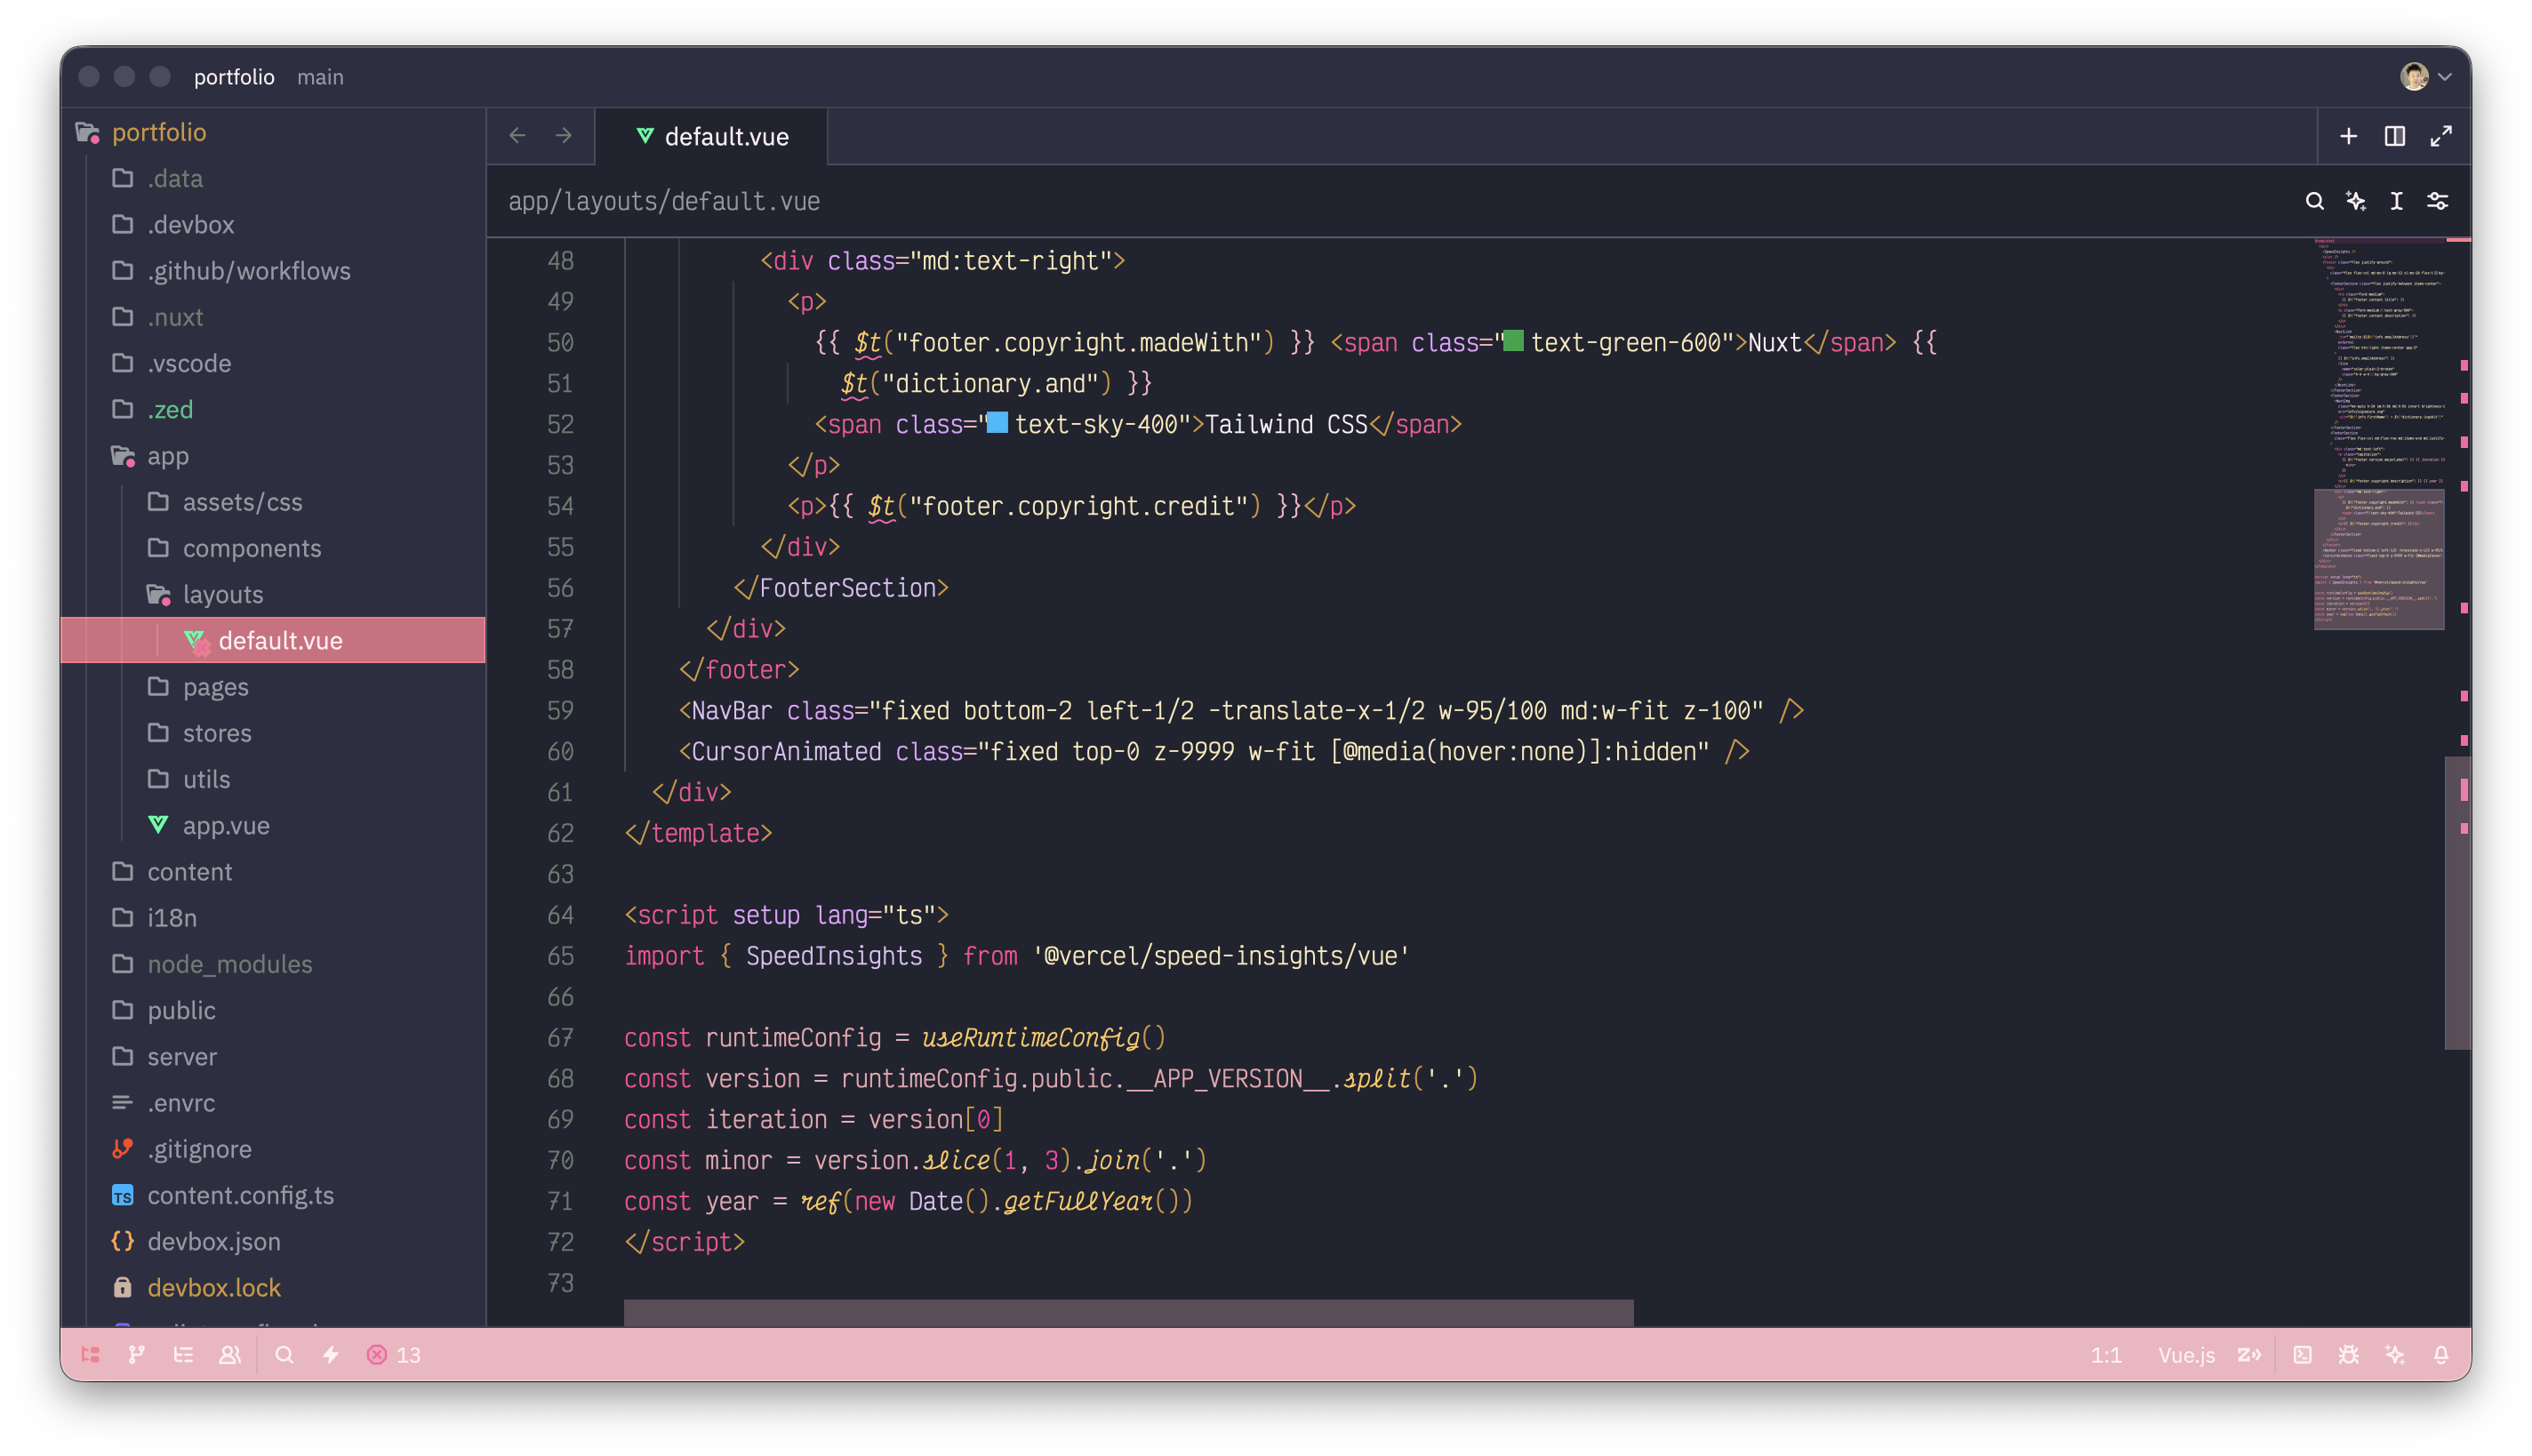This screenshot has height=1456, width=2532.
Task: Click the 1:1 cursor position indicator
Action: pyautogui.click(x=2105, y=1354)
